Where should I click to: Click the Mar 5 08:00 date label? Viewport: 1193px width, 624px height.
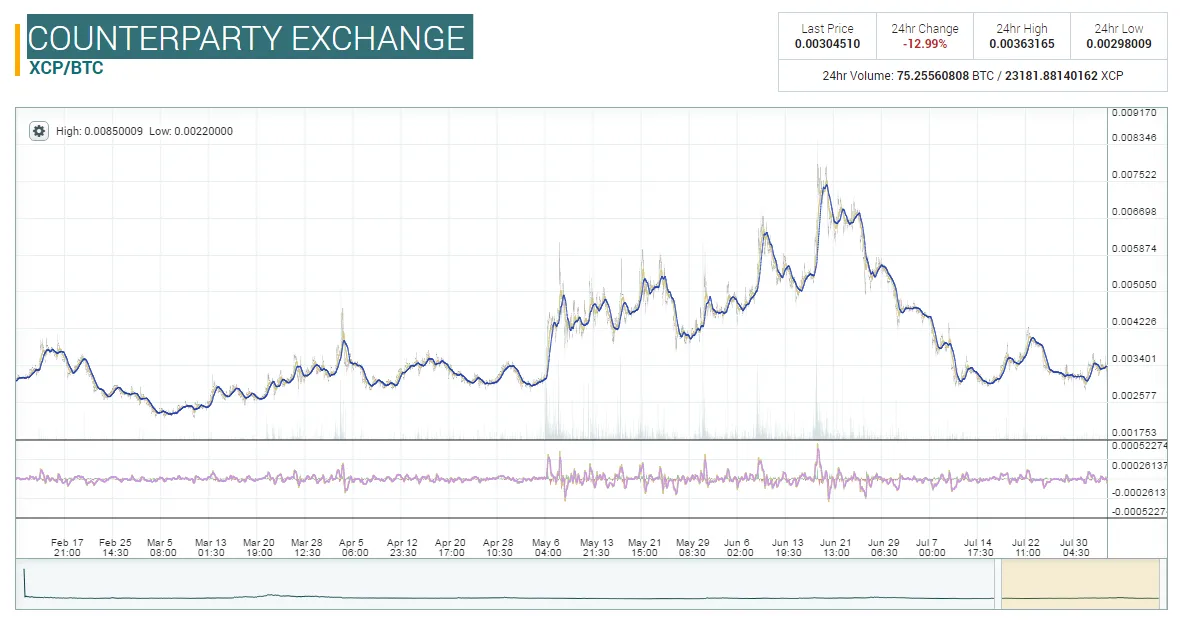pyautogui.click(x=162, y=548)
